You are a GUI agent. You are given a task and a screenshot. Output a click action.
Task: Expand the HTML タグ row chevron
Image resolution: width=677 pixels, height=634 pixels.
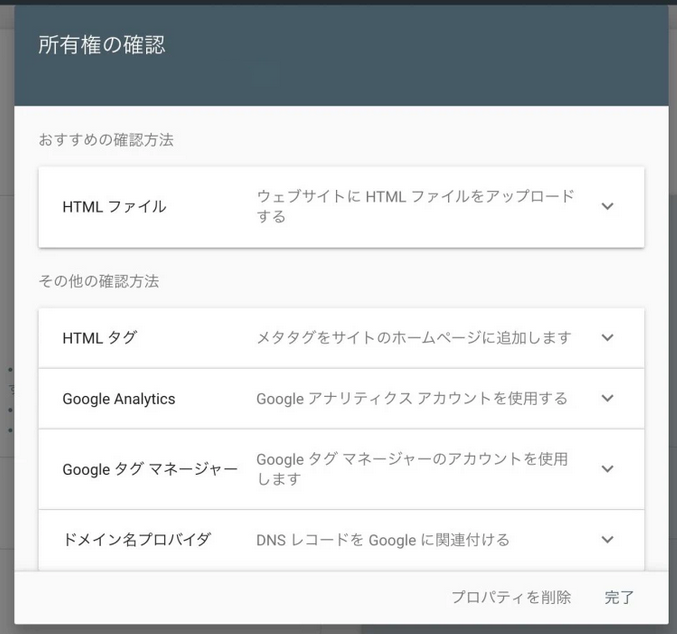tap(607, 338)
